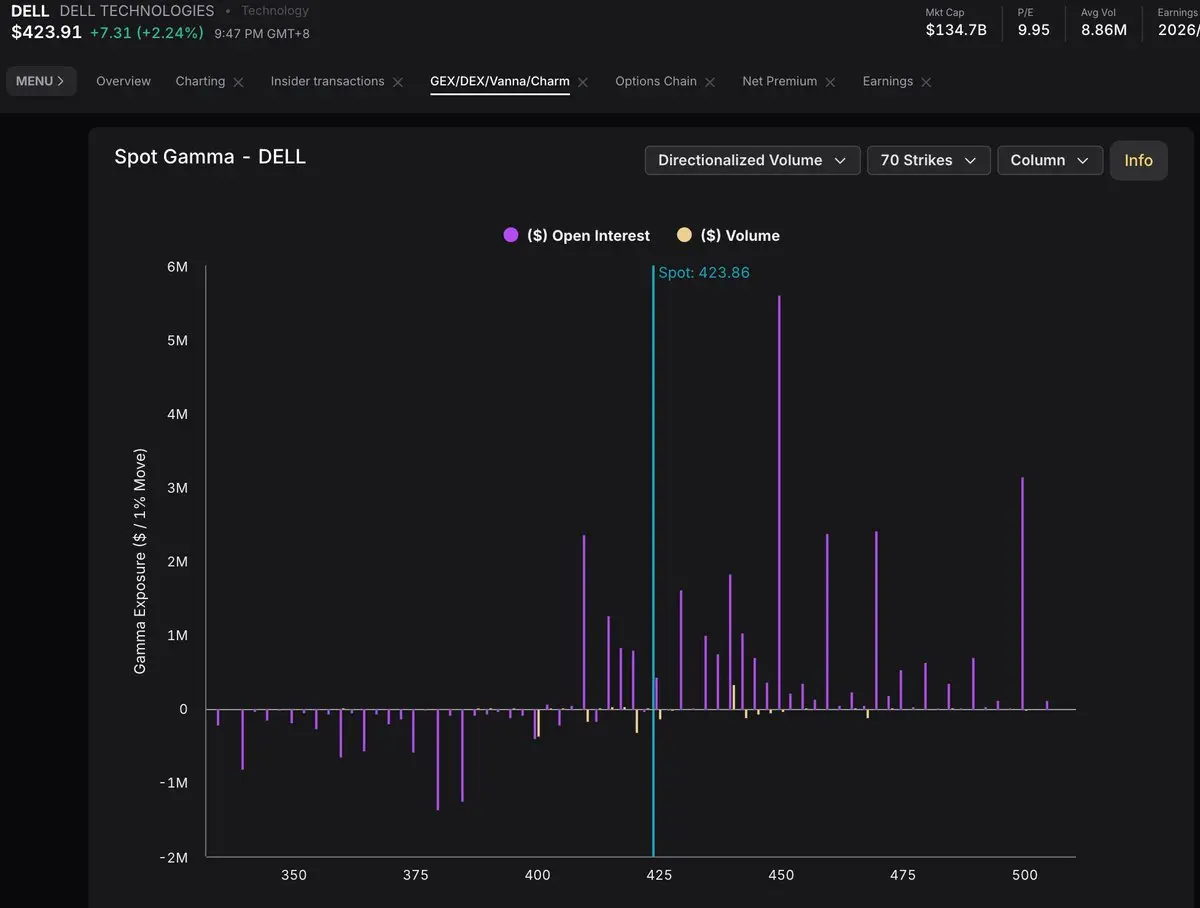1200x908 pixels.
Task: Click the DELL TECHNOLOGIES company name
Action: click(137, 11)
